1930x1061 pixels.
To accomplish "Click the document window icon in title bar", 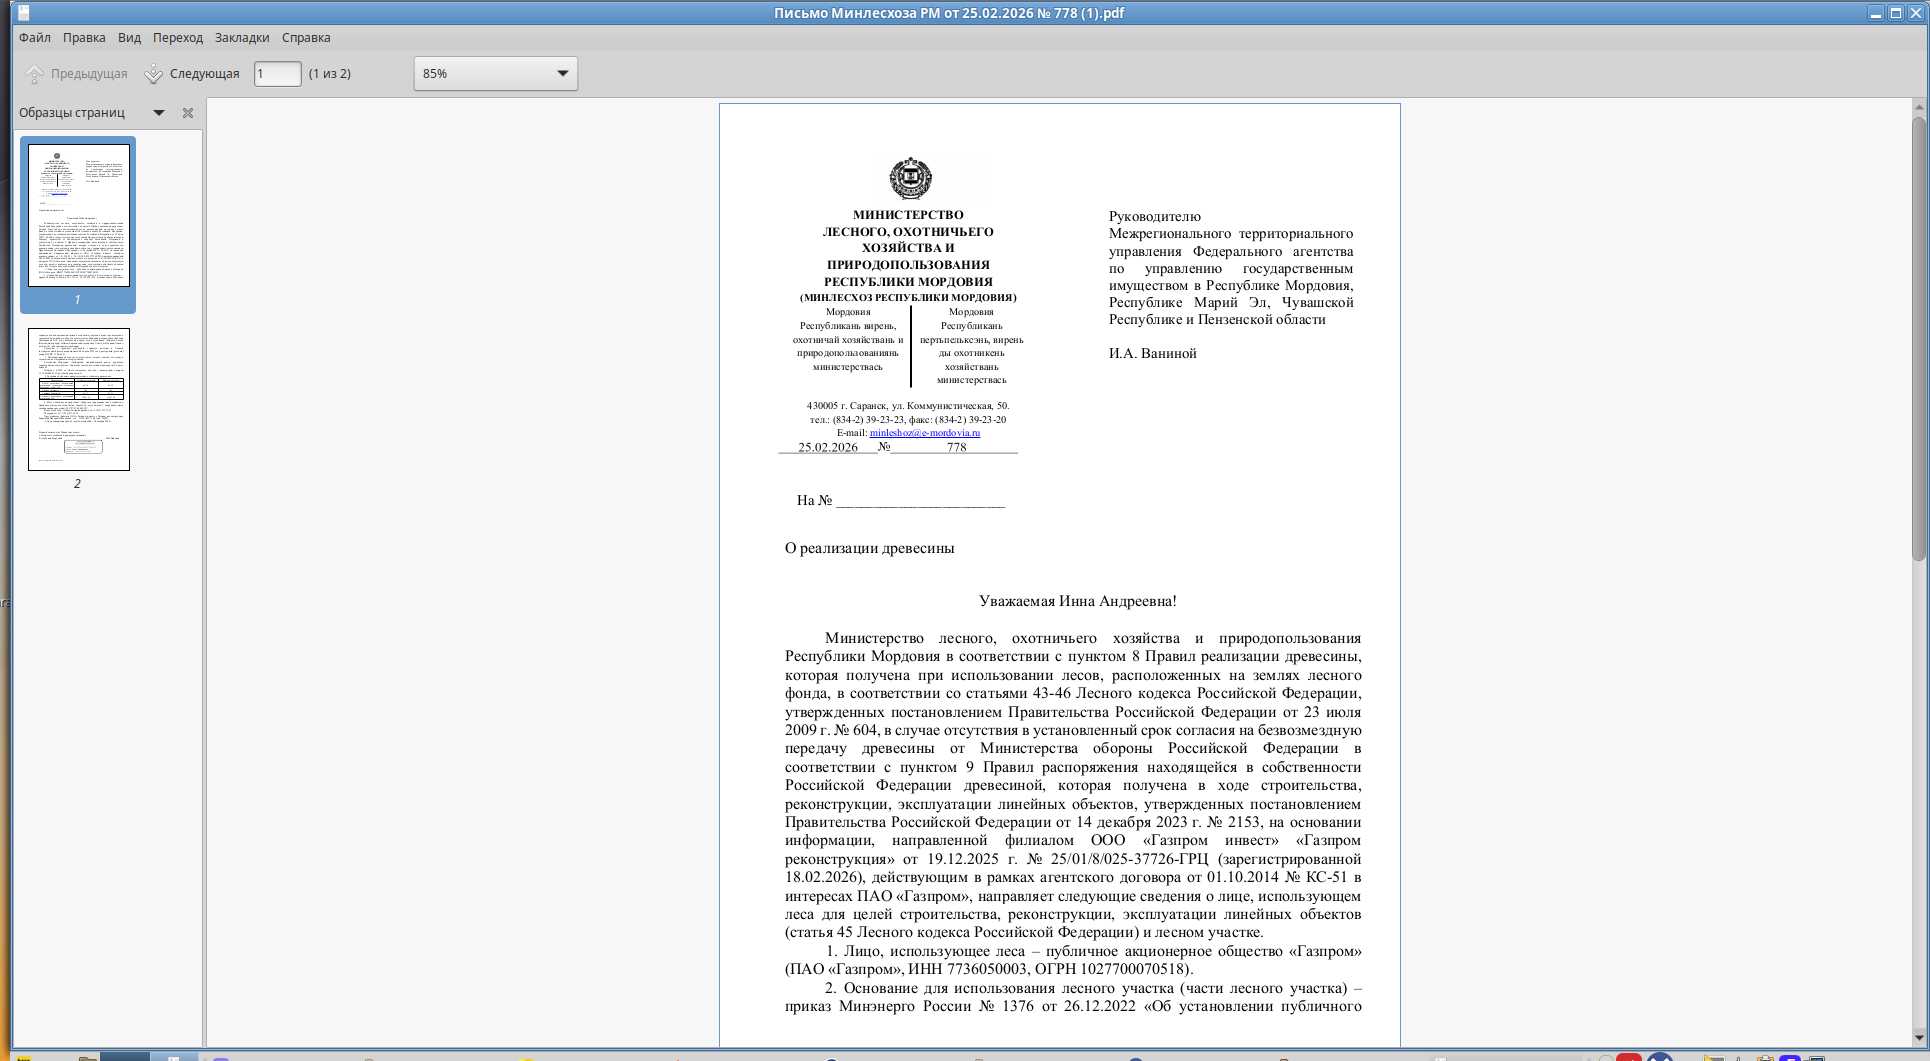I will pos(24,13).
